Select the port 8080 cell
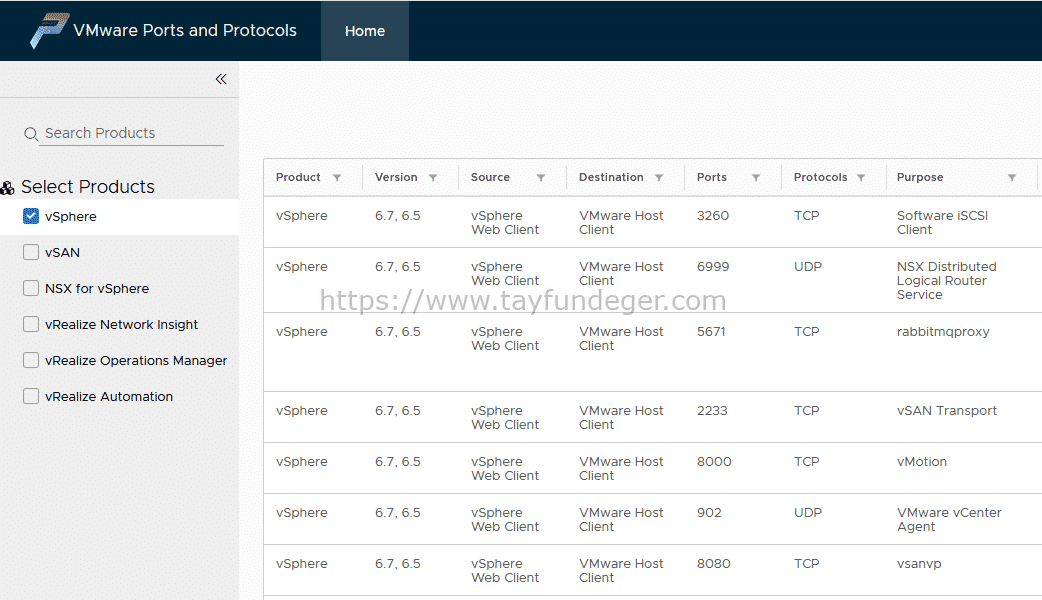 pos(714,563)
